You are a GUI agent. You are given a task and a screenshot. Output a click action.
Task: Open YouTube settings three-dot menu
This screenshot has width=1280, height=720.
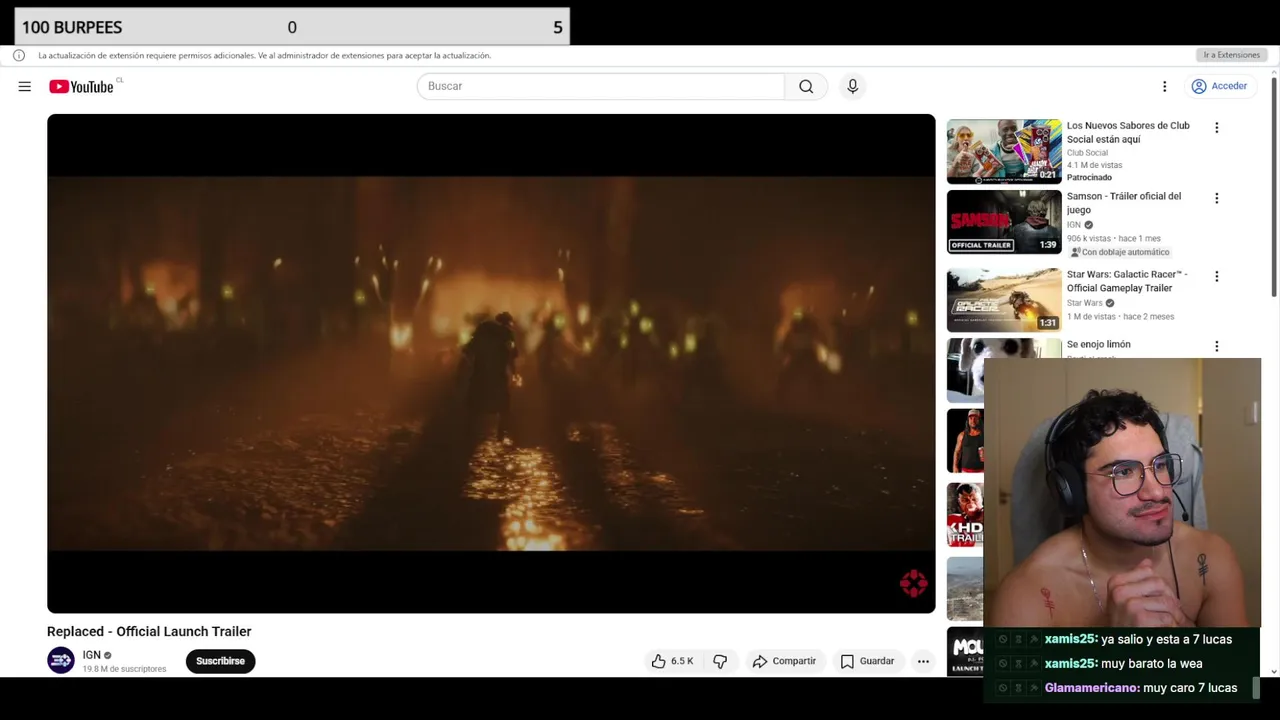pos(1164,86)
